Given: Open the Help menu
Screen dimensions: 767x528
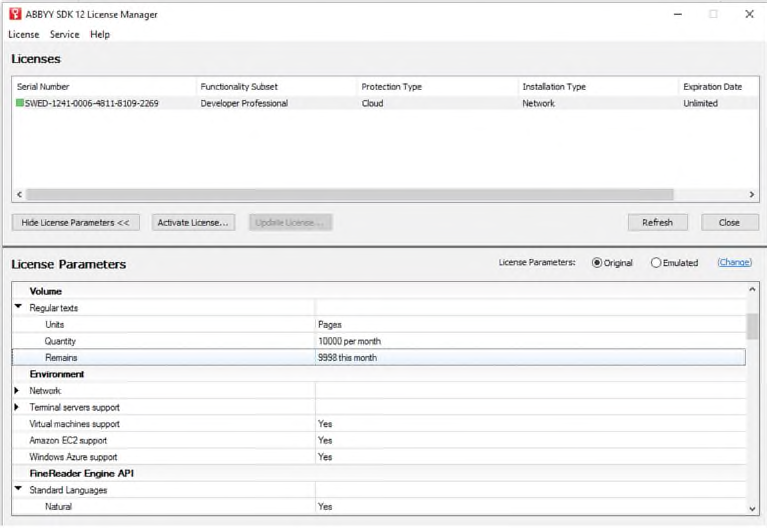Looking at the screenshot, I should coord(100,34).
